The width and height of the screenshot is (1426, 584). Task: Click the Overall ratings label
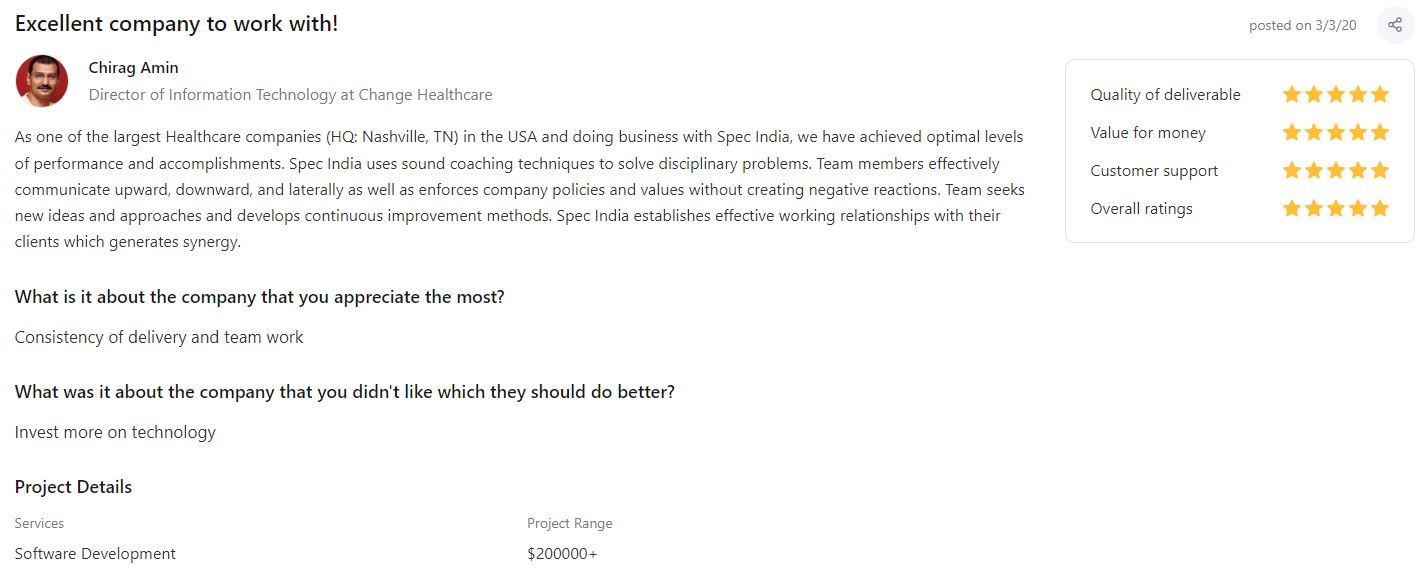point(1141,209)
